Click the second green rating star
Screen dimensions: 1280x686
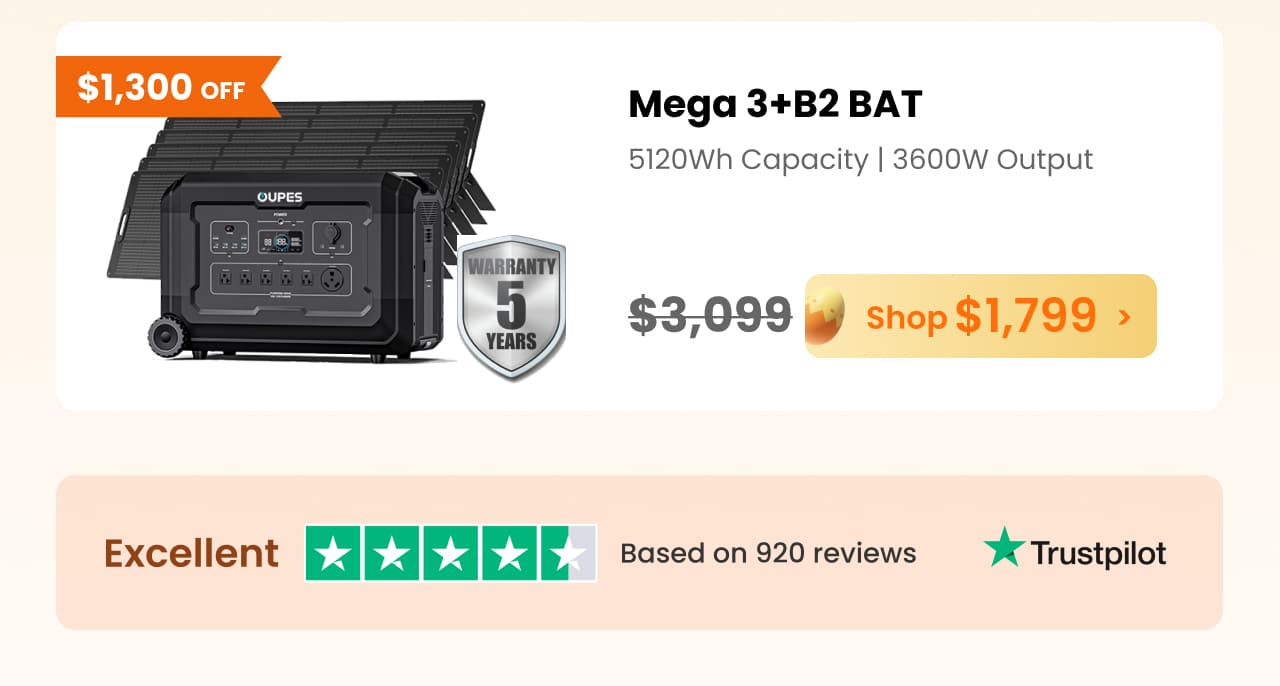click(392, 553)
